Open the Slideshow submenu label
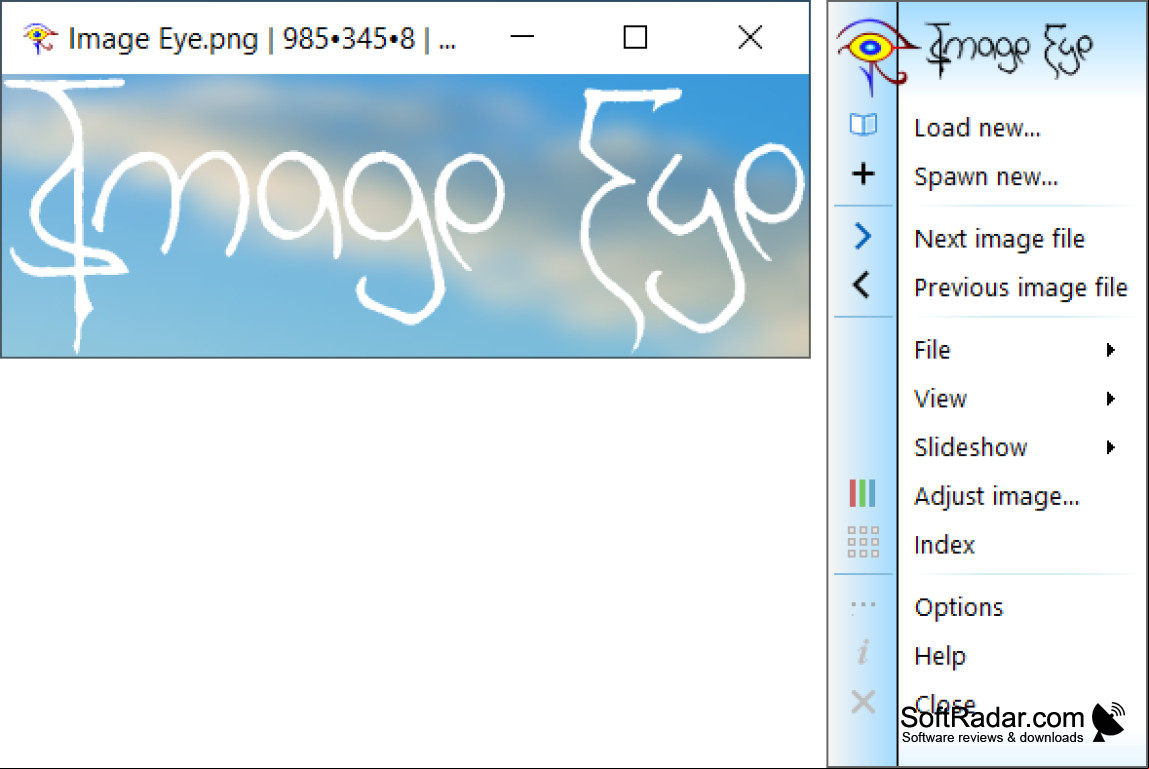 pos(971,447)
